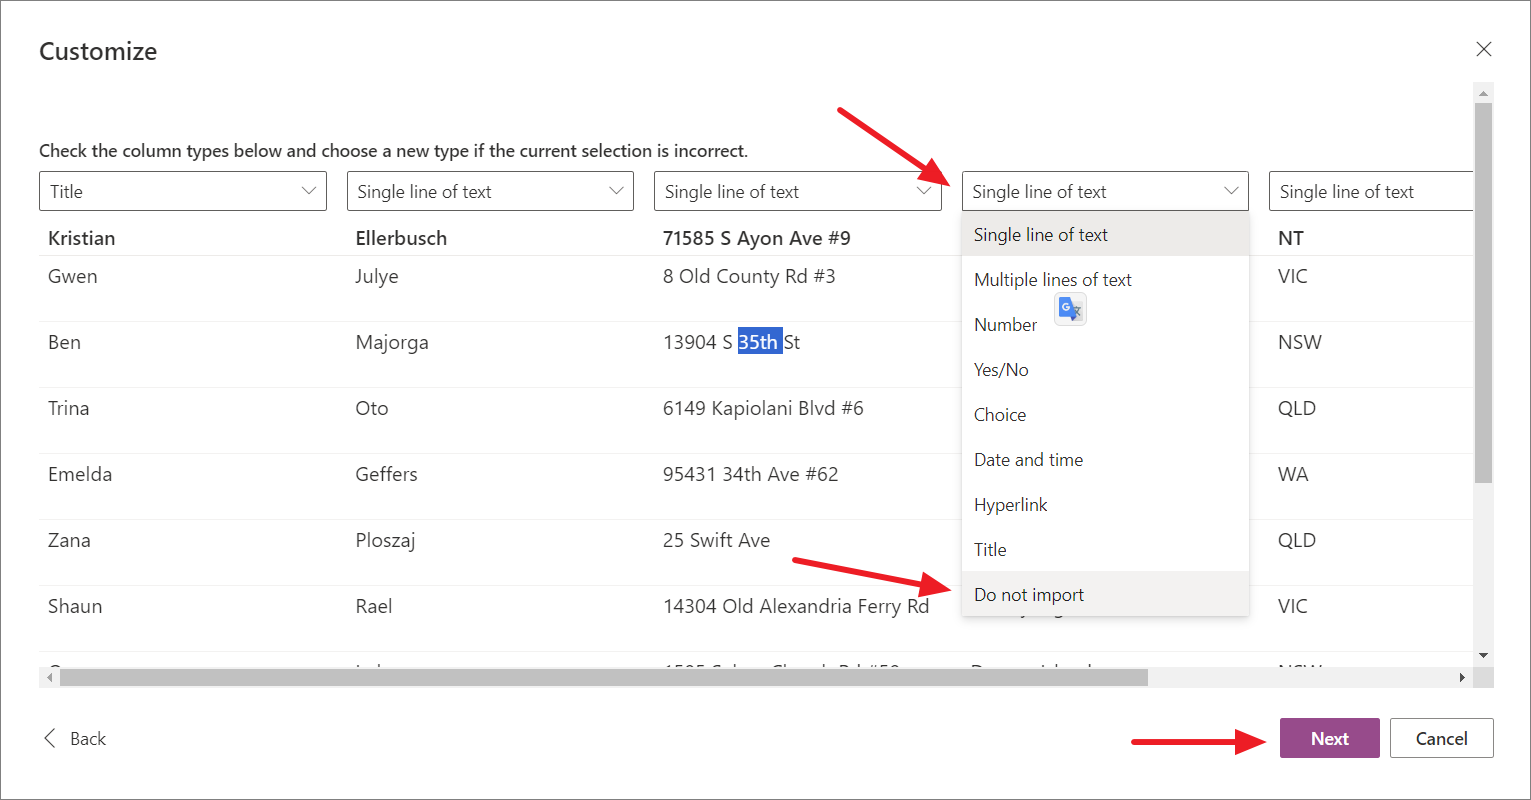1531x800 pixels.
Task: Open the Title column type dropdown
Action: [183, 191]
